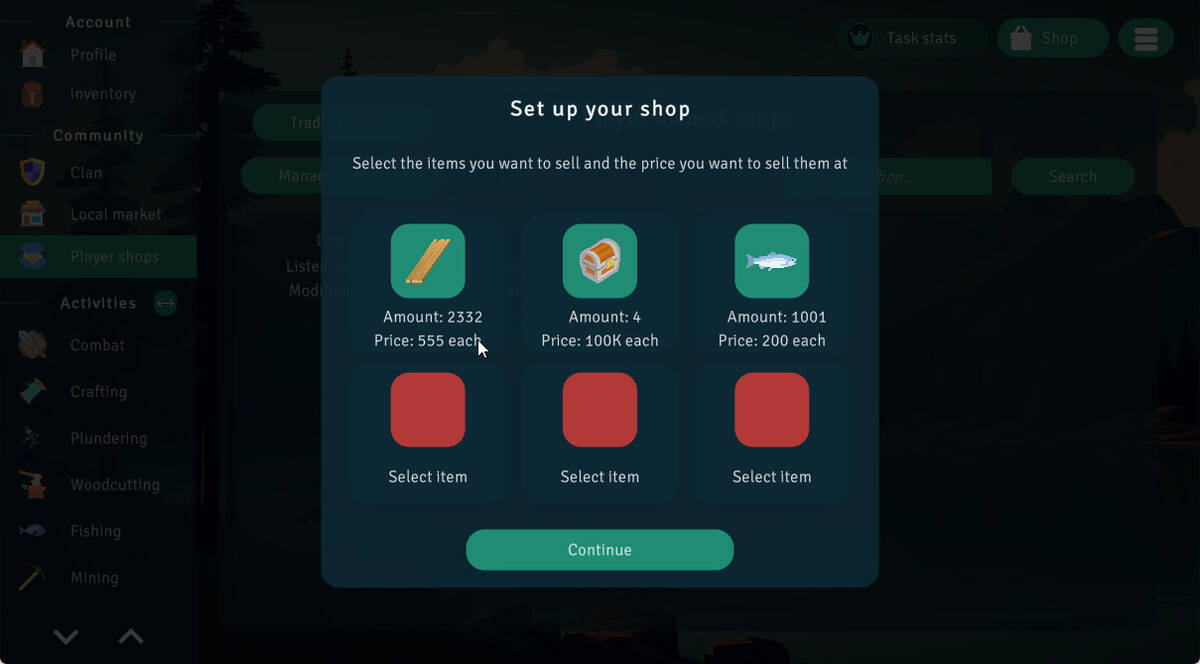
Task: Open Inventory in the sidebar
Action: [98, 94]
